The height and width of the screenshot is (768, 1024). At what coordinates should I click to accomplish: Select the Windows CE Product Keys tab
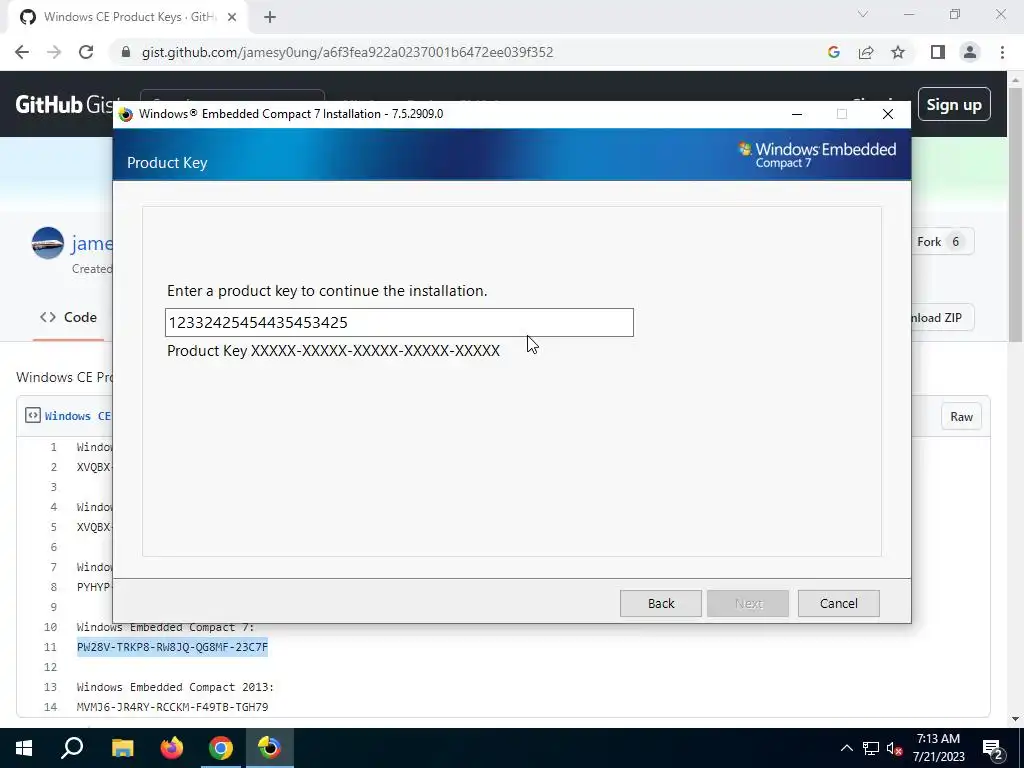[x=128, y=17]
